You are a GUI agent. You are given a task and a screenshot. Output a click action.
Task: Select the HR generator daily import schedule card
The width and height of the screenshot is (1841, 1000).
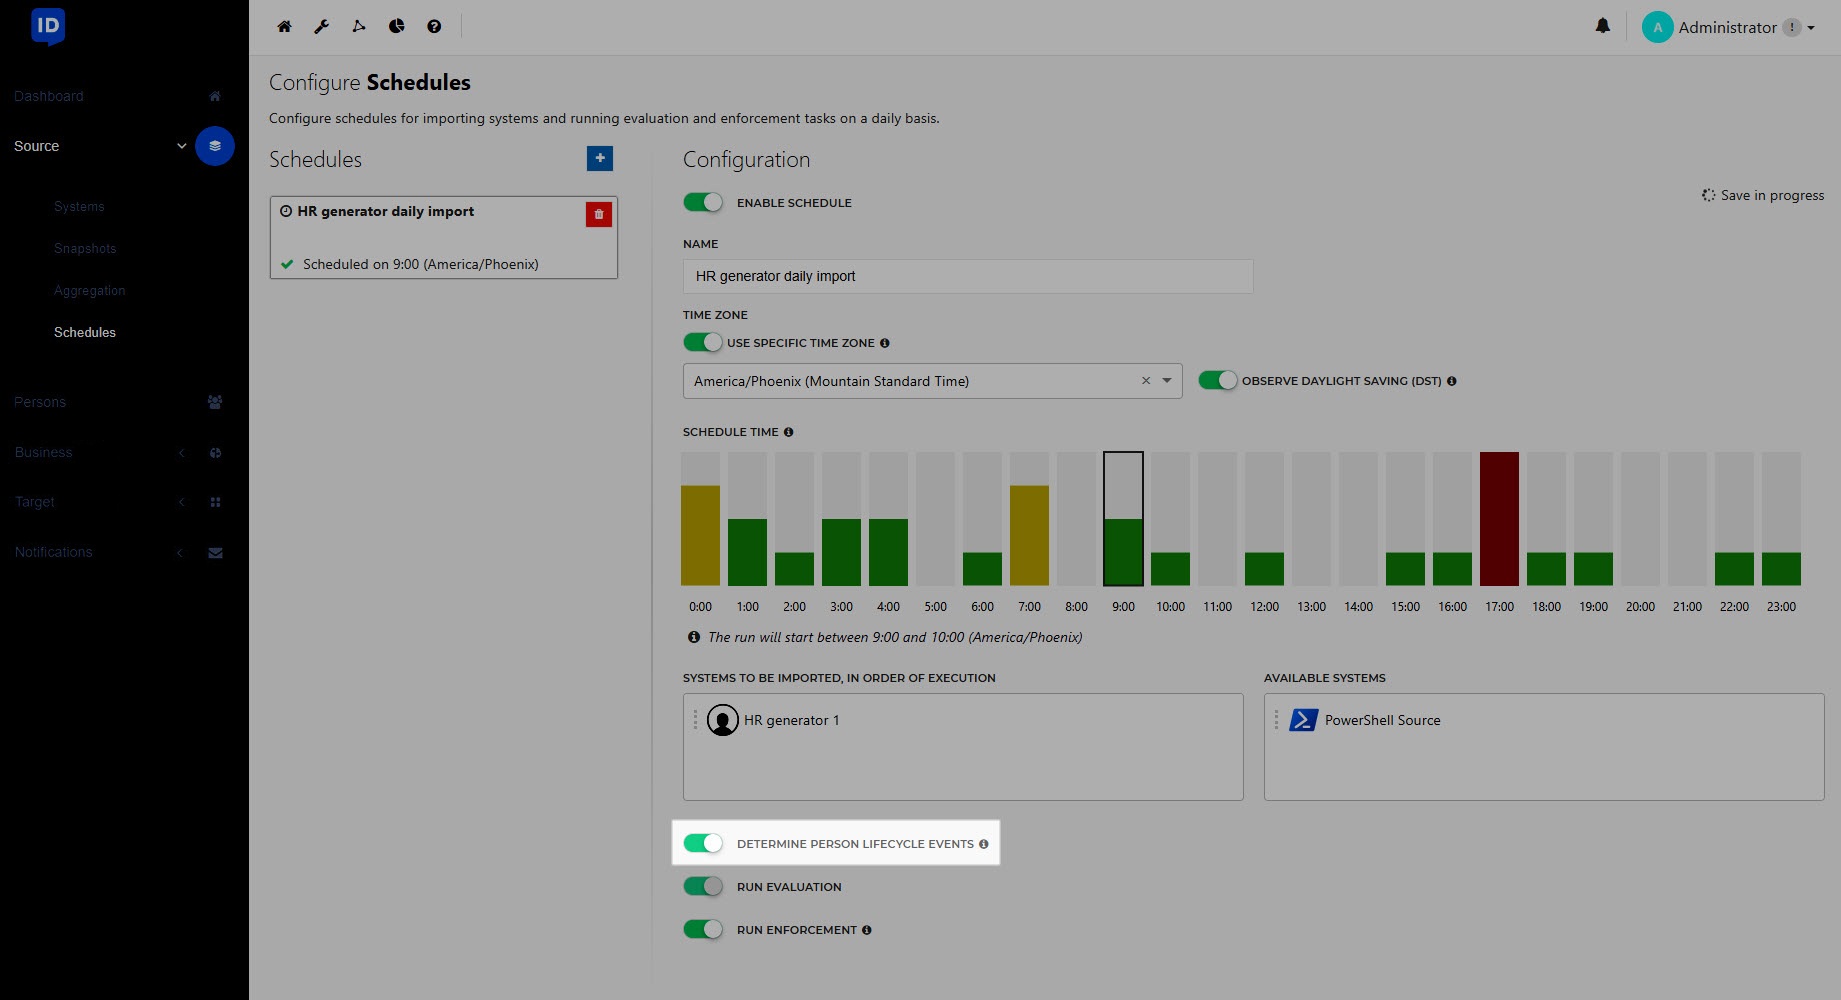pos(444,237)
